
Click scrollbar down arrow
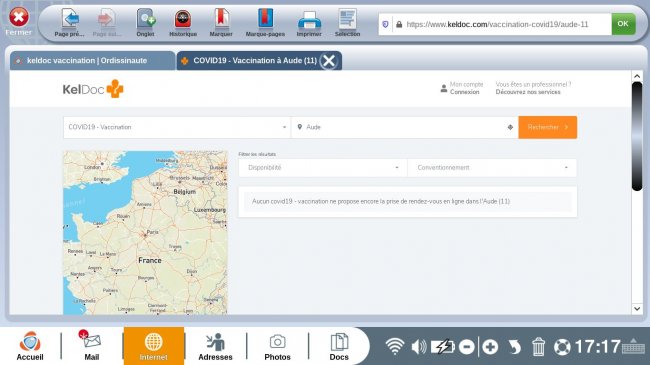[637, 309]
